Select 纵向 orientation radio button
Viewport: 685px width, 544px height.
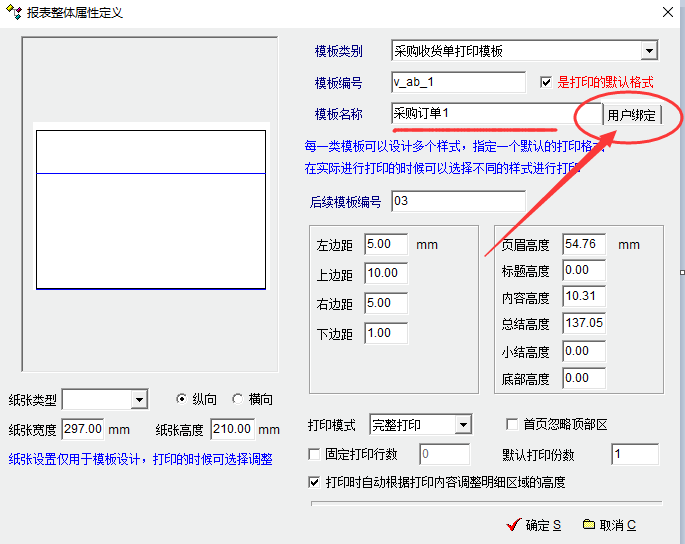(x=182, y=399)
